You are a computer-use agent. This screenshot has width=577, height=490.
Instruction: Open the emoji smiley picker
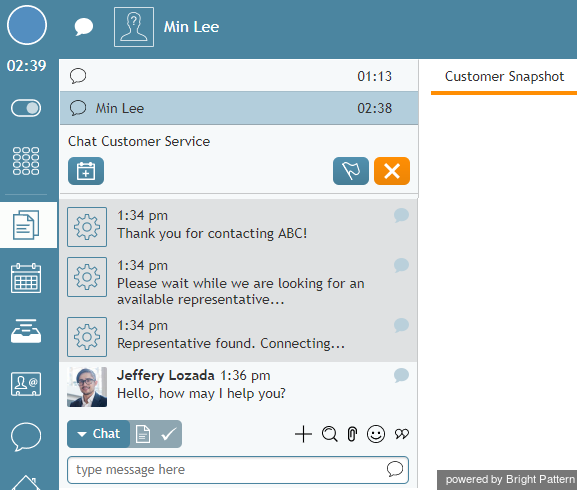pyautogui.click(x=376, y=434)
